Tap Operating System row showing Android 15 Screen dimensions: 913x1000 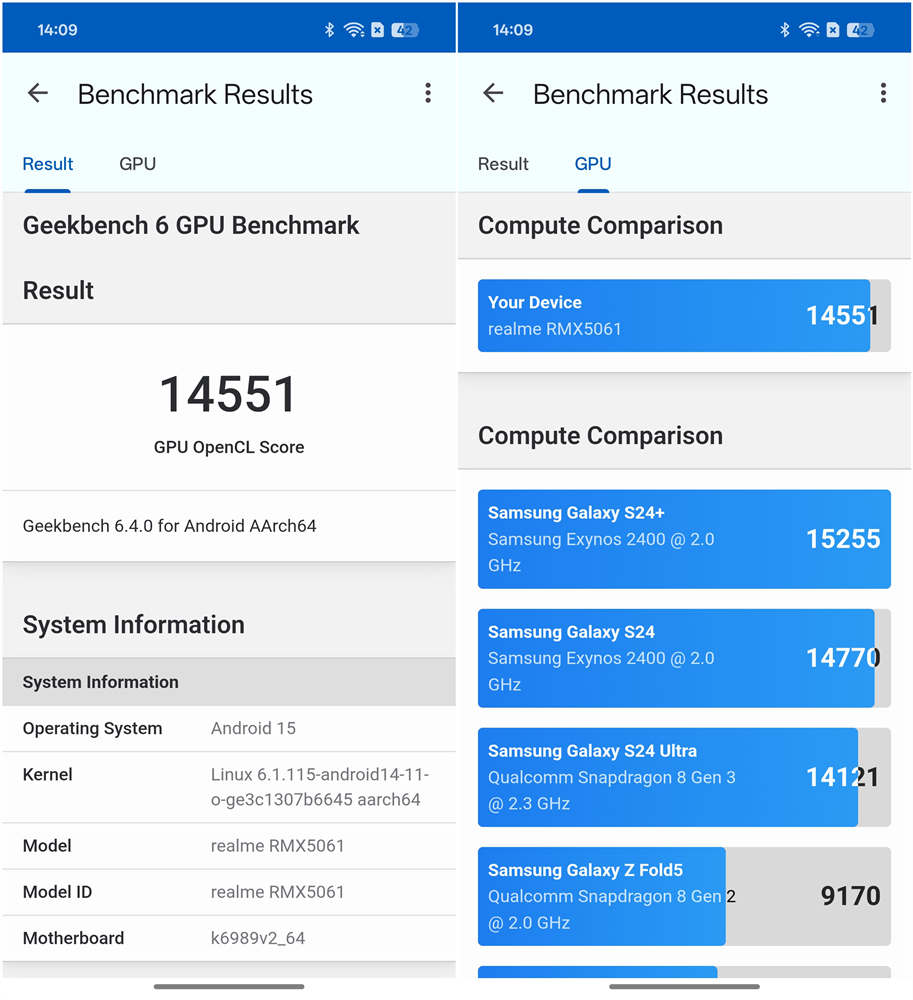coord(229,728)
